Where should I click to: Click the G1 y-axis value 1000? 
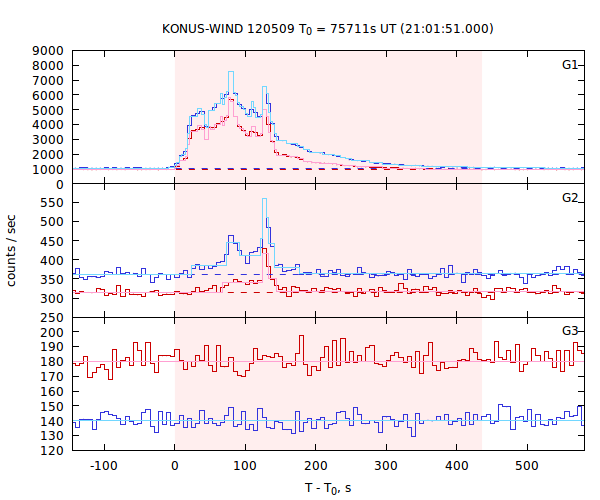[x=47, y=170]
